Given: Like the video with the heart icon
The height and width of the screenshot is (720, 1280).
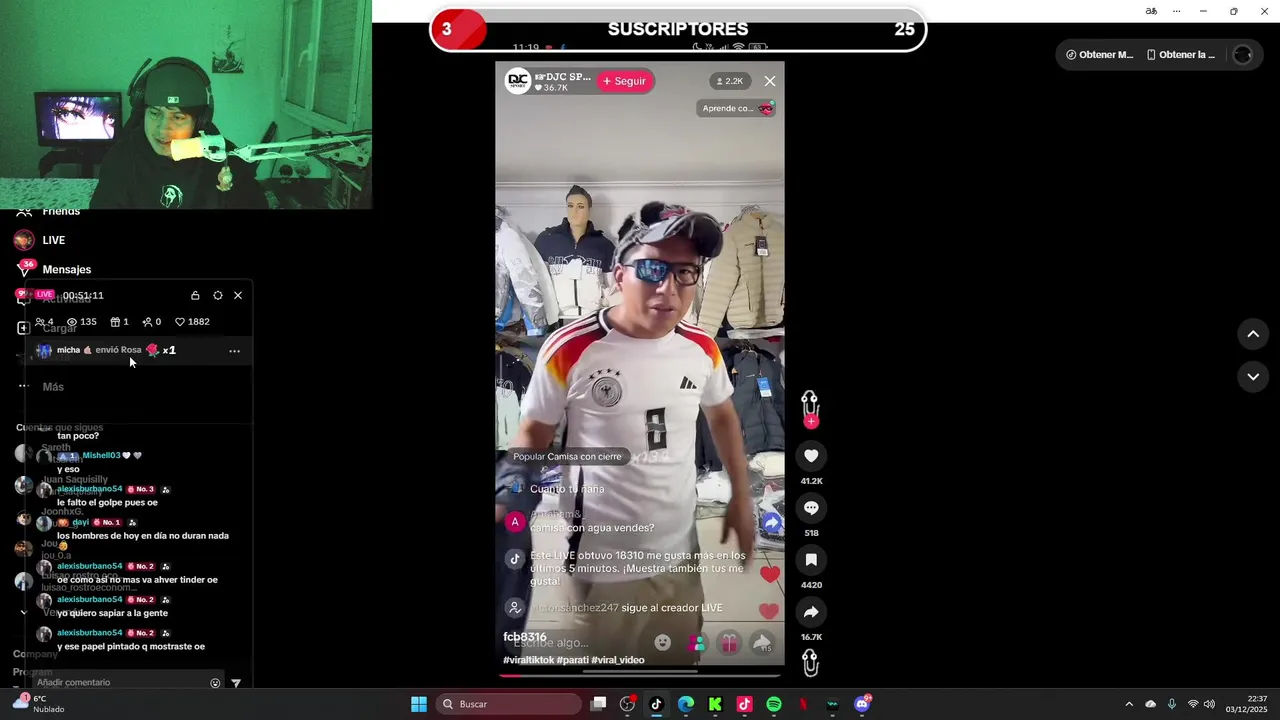Looking at the screenshot, I should click(811, 456).
